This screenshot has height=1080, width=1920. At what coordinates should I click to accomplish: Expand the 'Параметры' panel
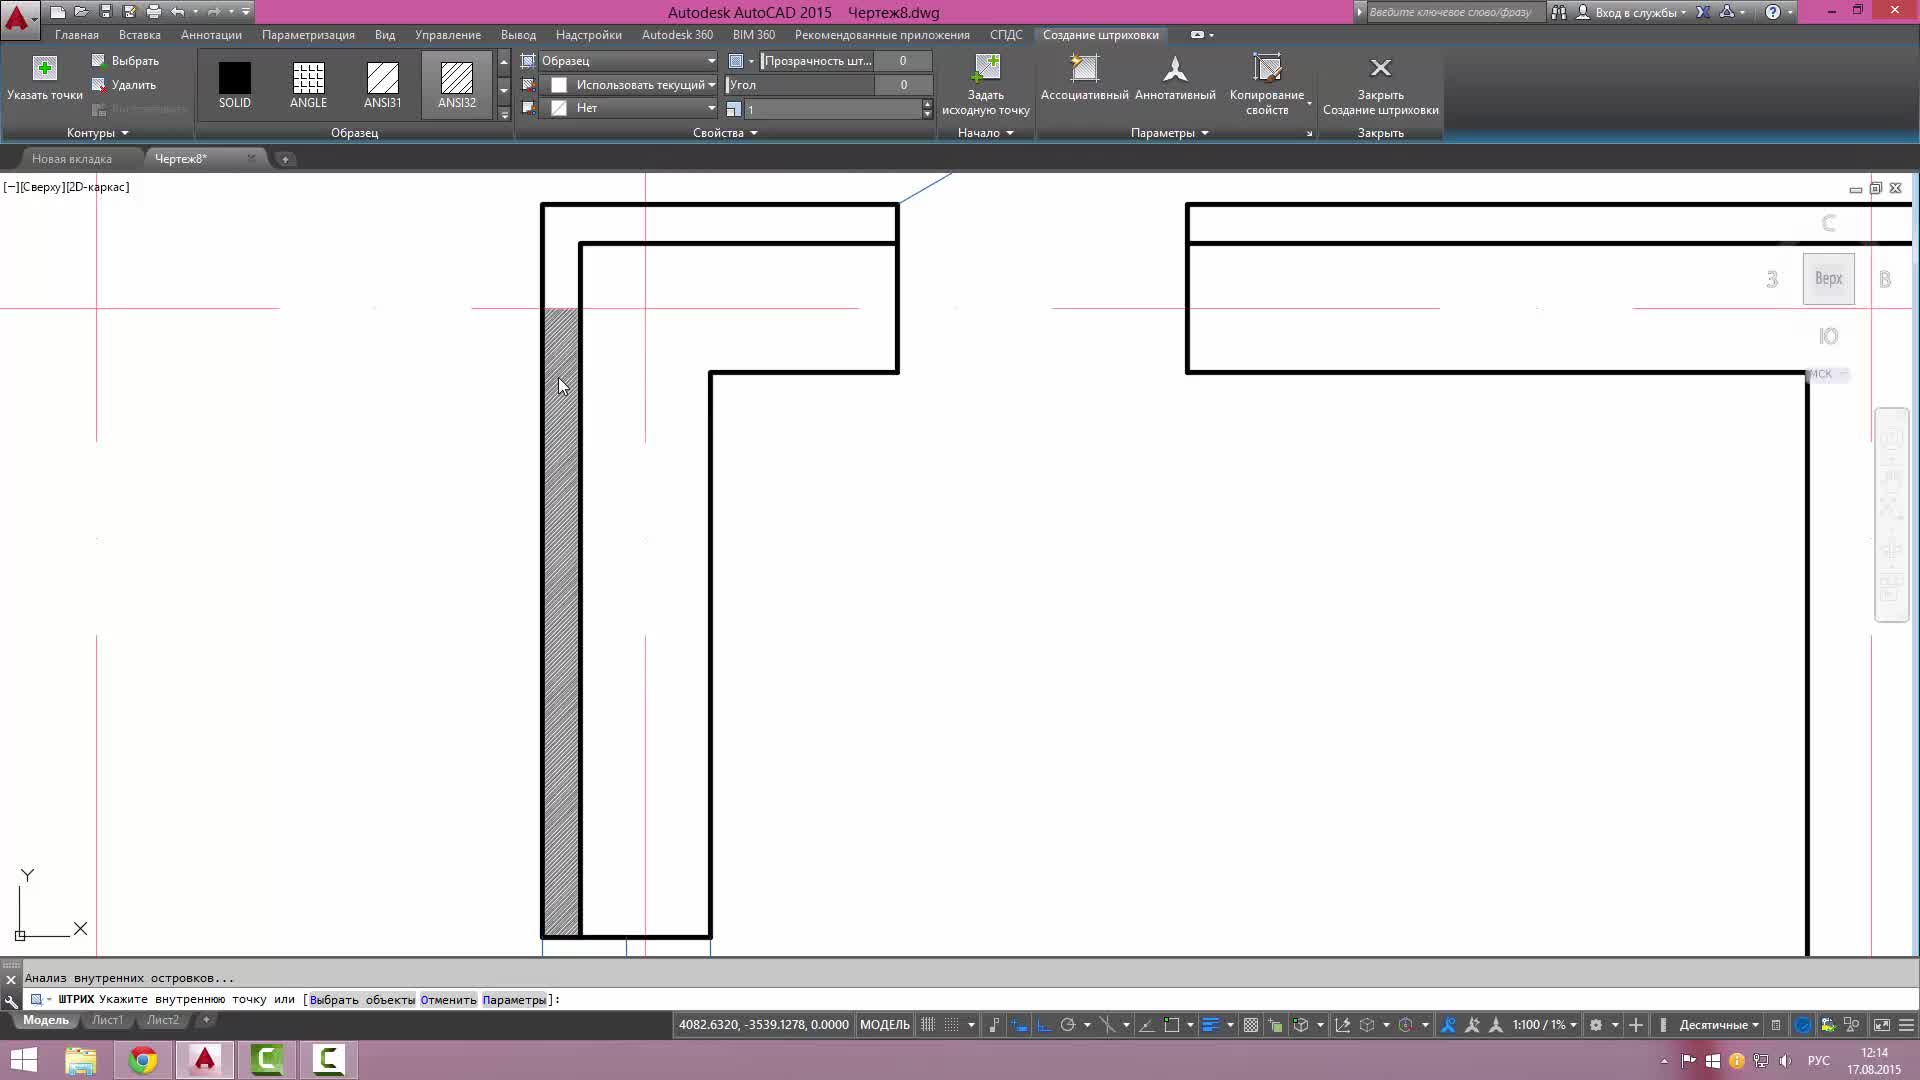pyautogui.click(x=1169, y=133)
